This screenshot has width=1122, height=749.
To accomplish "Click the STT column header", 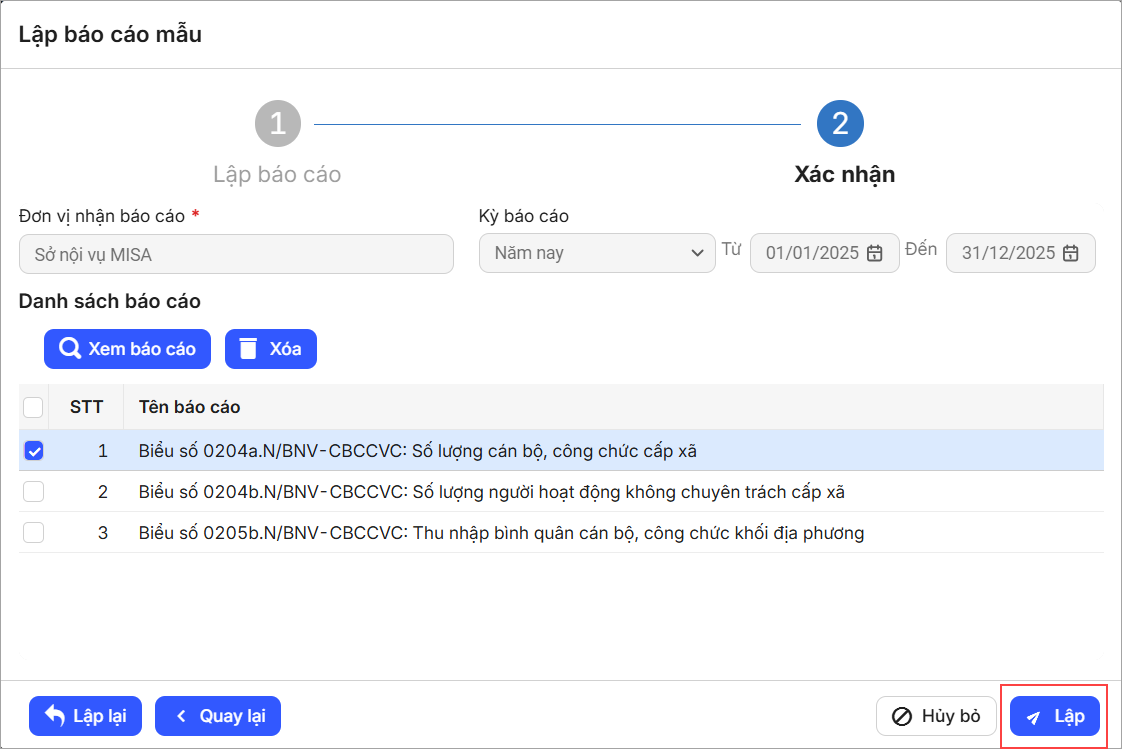I will (86, 407).
